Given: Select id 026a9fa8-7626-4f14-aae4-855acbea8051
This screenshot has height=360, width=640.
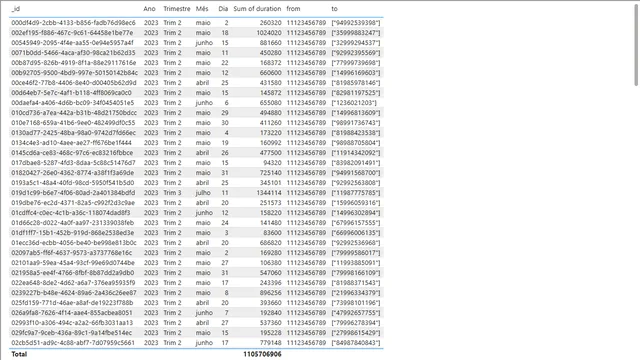Looking at the screenshot, I should tap(72, 313).
